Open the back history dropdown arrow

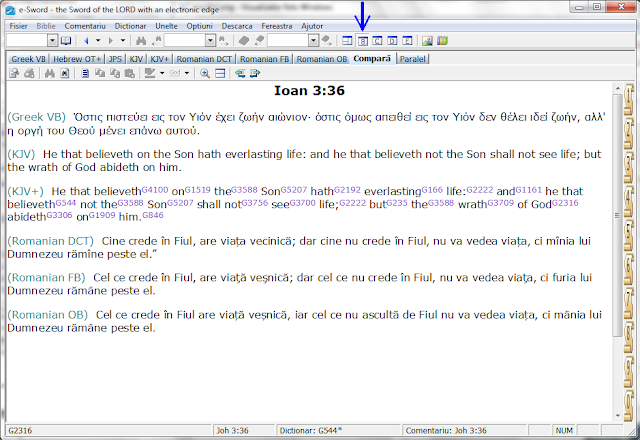tap(98, 40)
